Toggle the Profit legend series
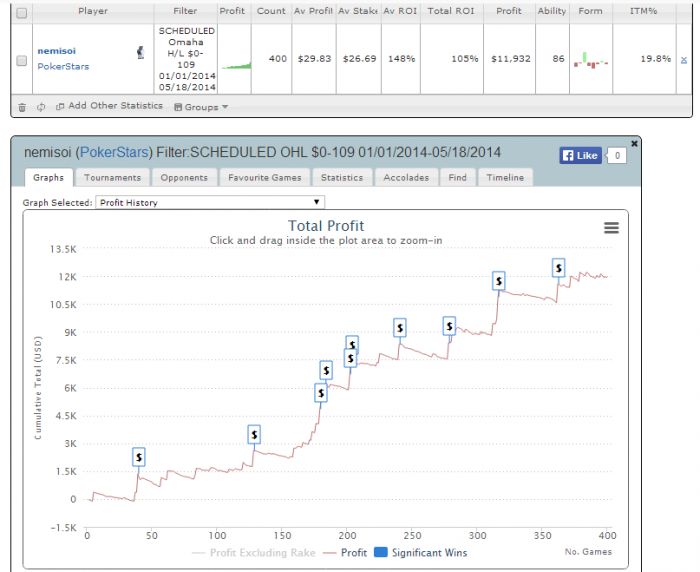Image resolution: width=700 pixels, height=572 pixels. 345,553
